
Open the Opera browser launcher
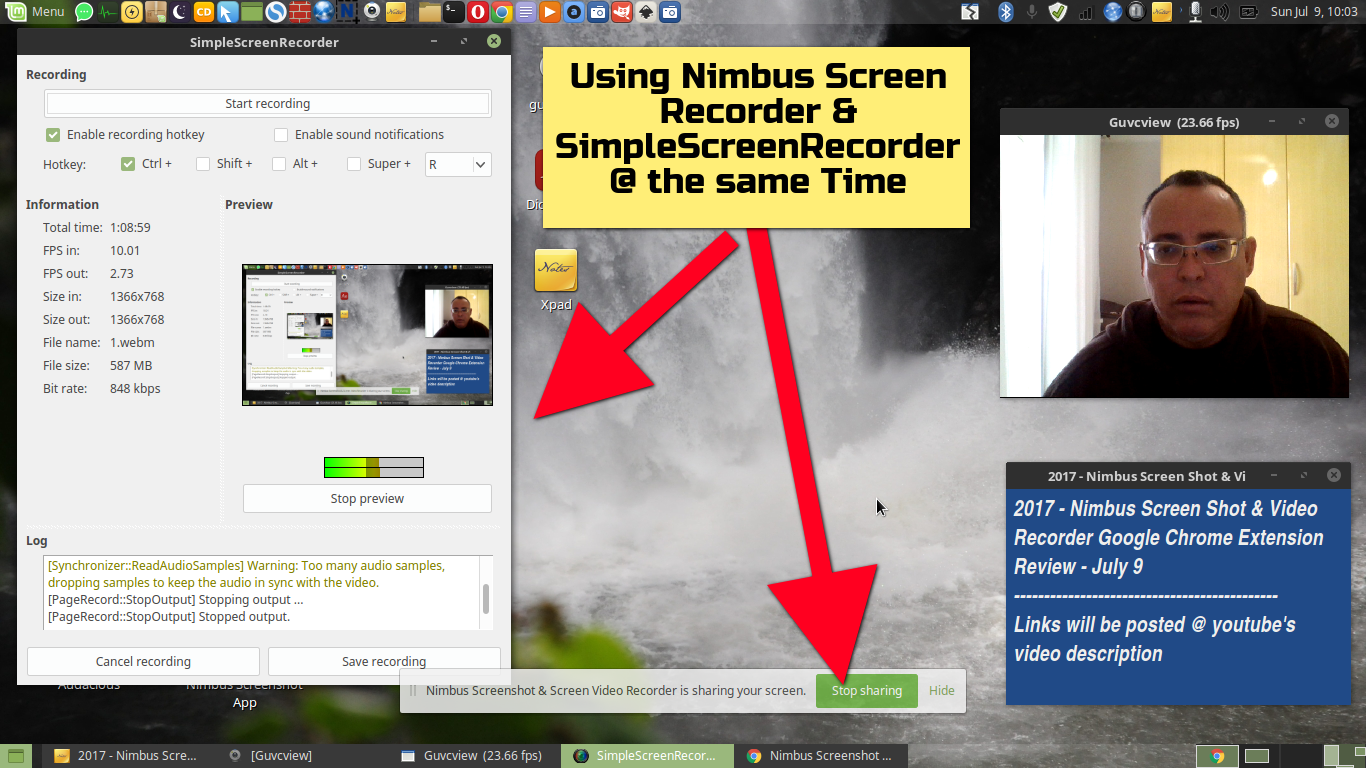478,12
